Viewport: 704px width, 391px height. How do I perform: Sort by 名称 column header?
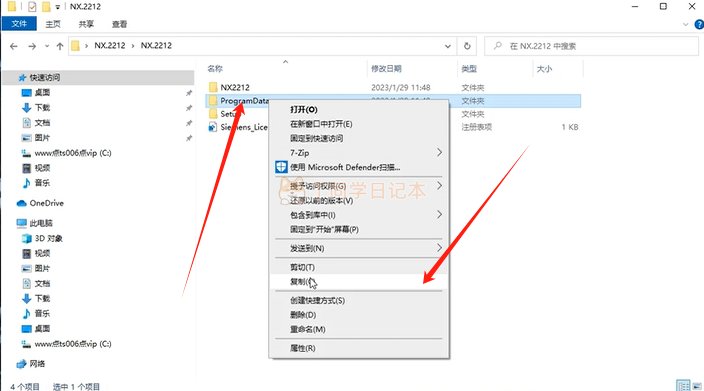(x=215, y=69)
